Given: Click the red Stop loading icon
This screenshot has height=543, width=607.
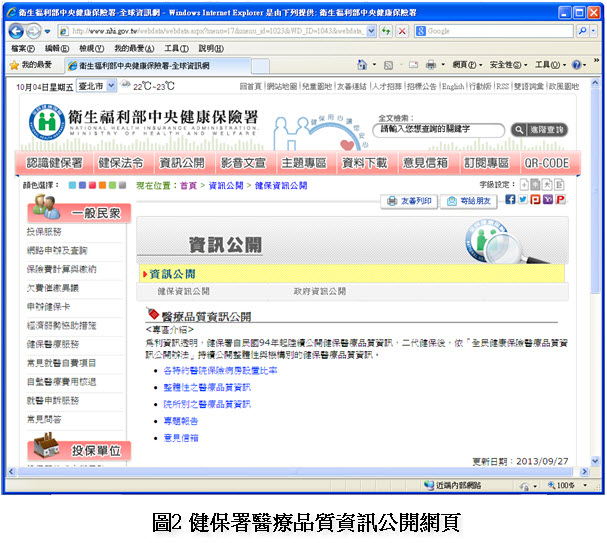Looking at the screenshot, I should point(402,31).
